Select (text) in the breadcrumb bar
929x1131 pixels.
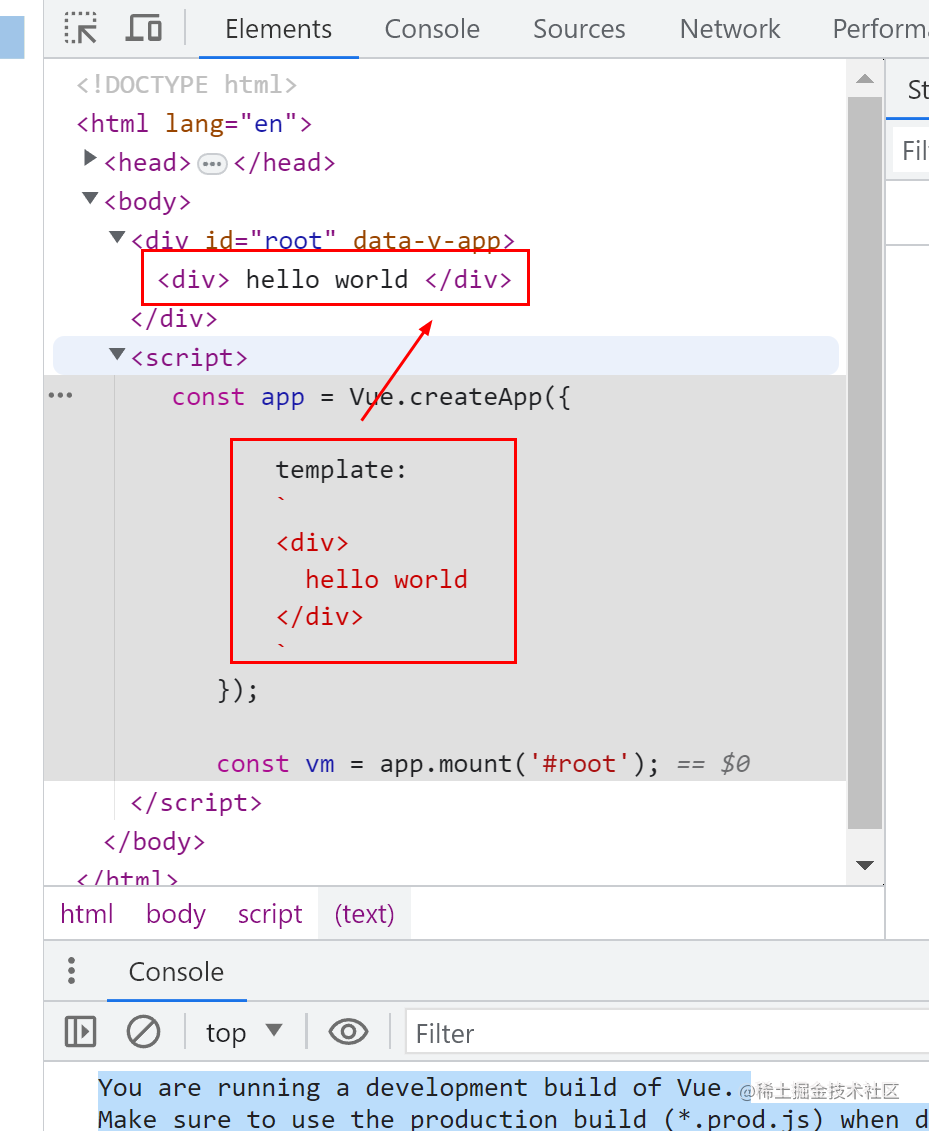364,914
